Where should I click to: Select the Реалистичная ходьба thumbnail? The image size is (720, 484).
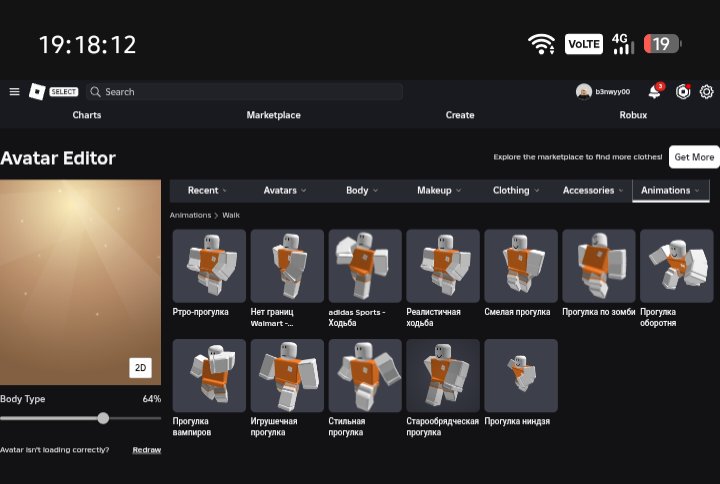point(443,266)
